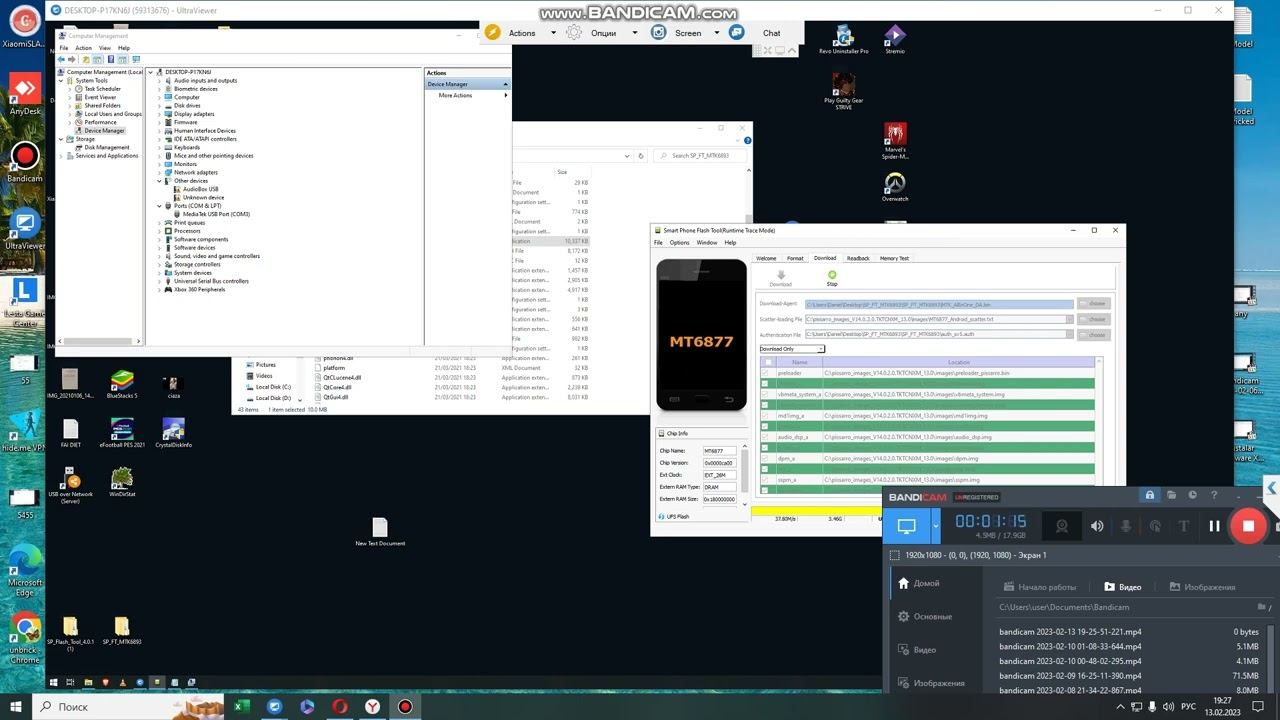Collapse Other devices node in Device Manager
The height and width of the screenshot is (720, 1280).
coord(160,181)
